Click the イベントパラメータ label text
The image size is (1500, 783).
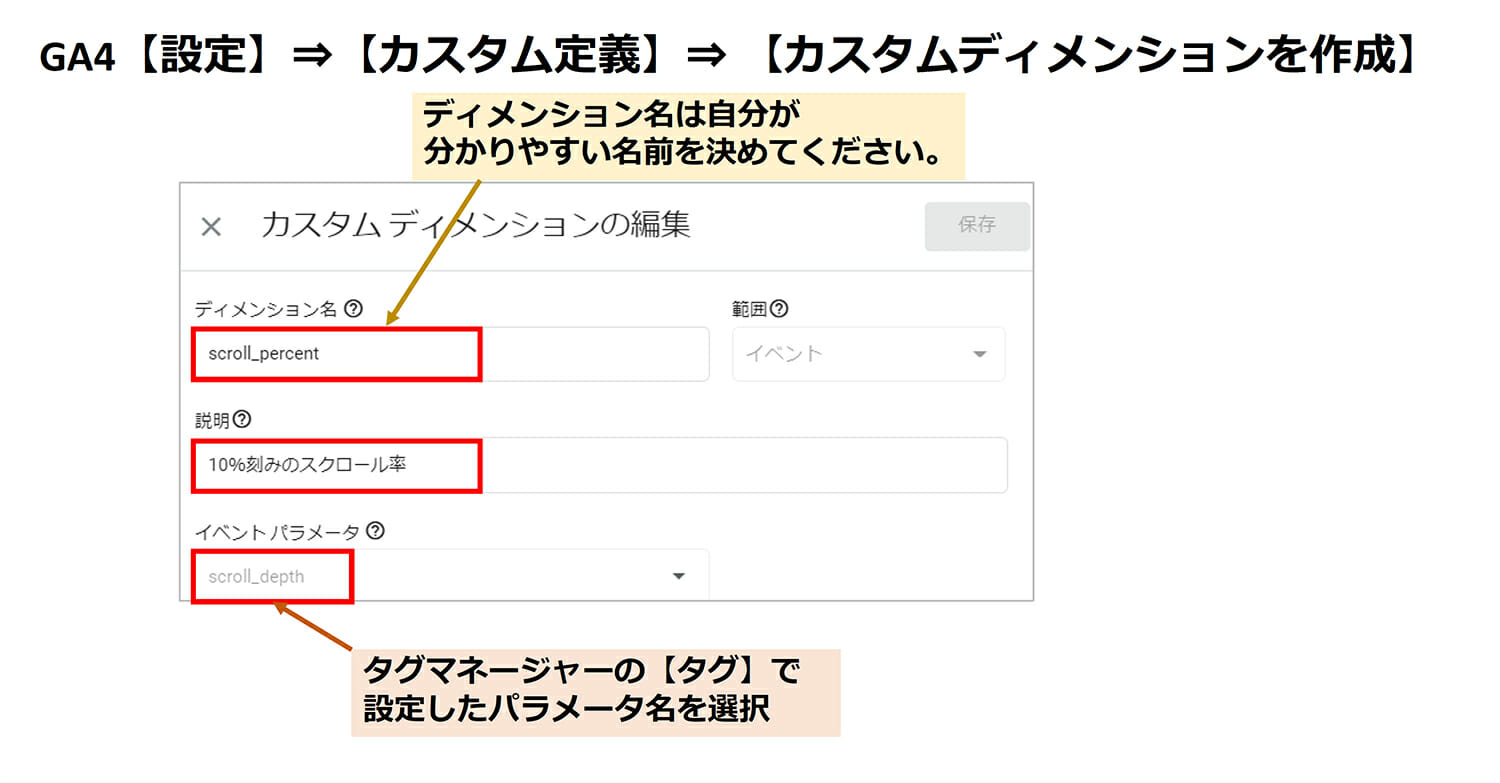pyautogui.click(x=277, y=531)
